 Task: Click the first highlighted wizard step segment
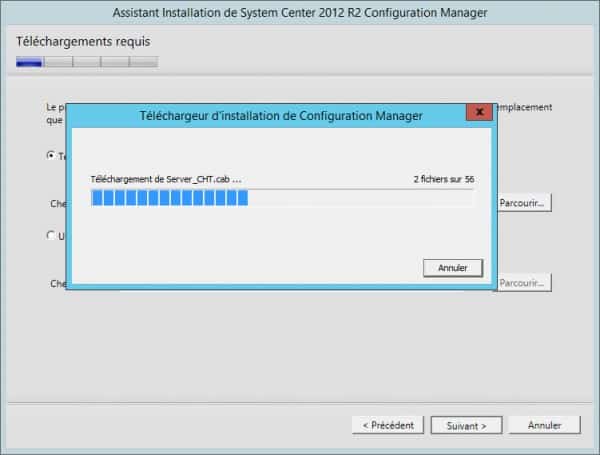pyautogui.click(x=29, y=61)
